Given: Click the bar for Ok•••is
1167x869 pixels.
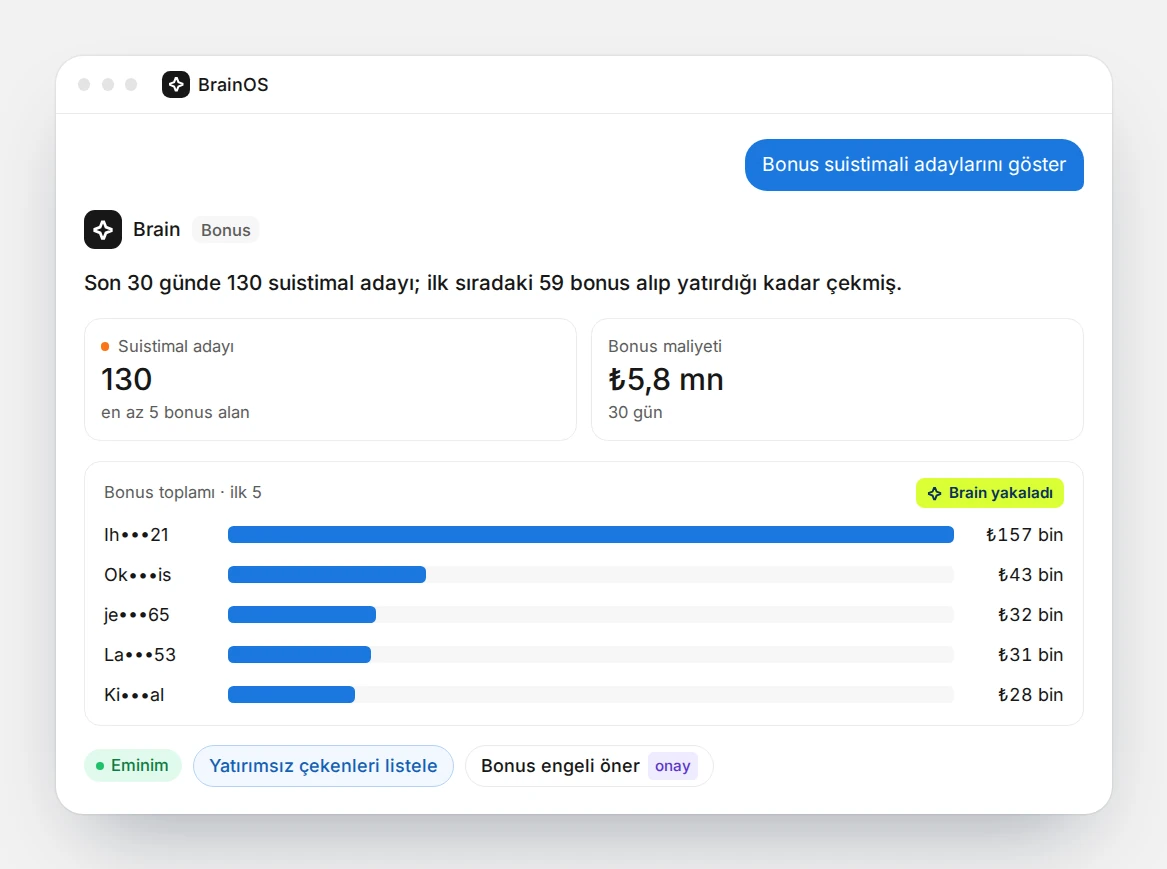Looking at the screenshot, I should point(327,575).
